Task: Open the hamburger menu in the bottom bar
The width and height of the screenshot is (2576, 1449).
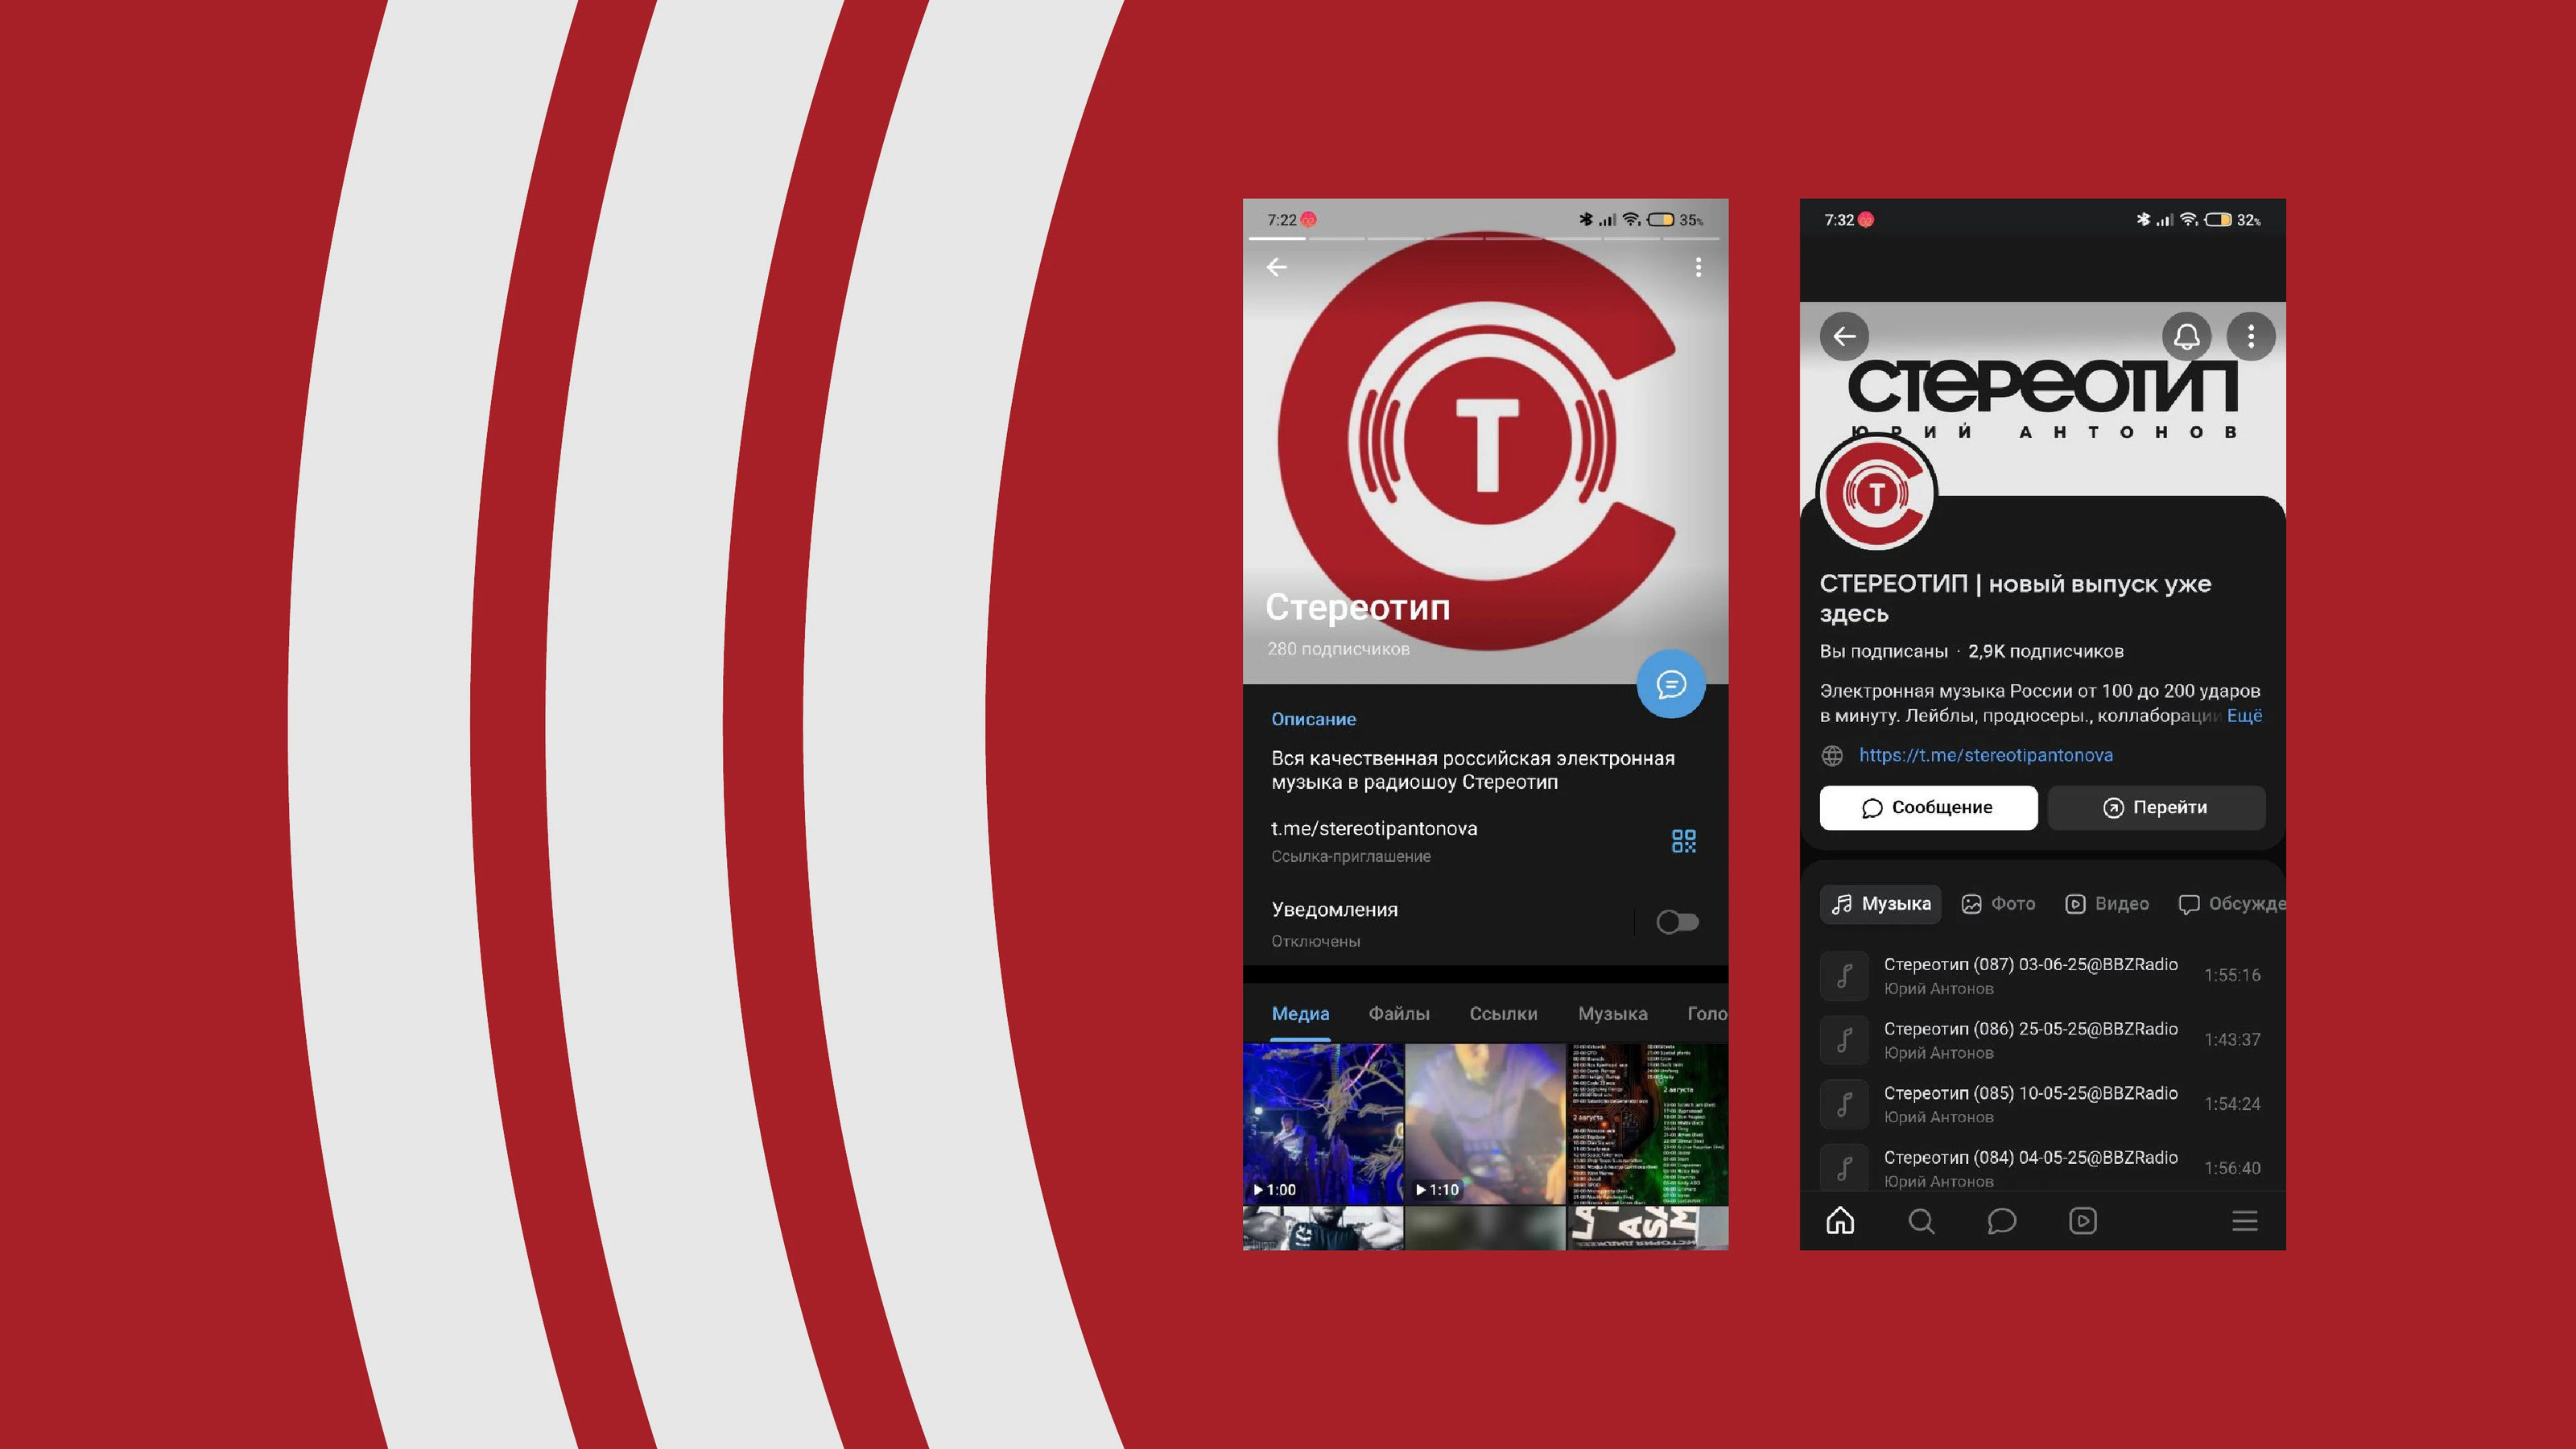Action: tap(2244, 1221)
